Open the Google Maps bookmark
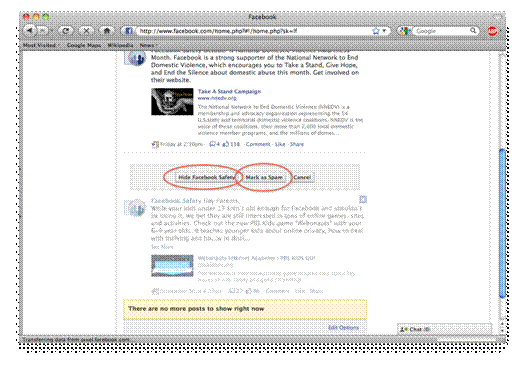 [x=84, y=45]
